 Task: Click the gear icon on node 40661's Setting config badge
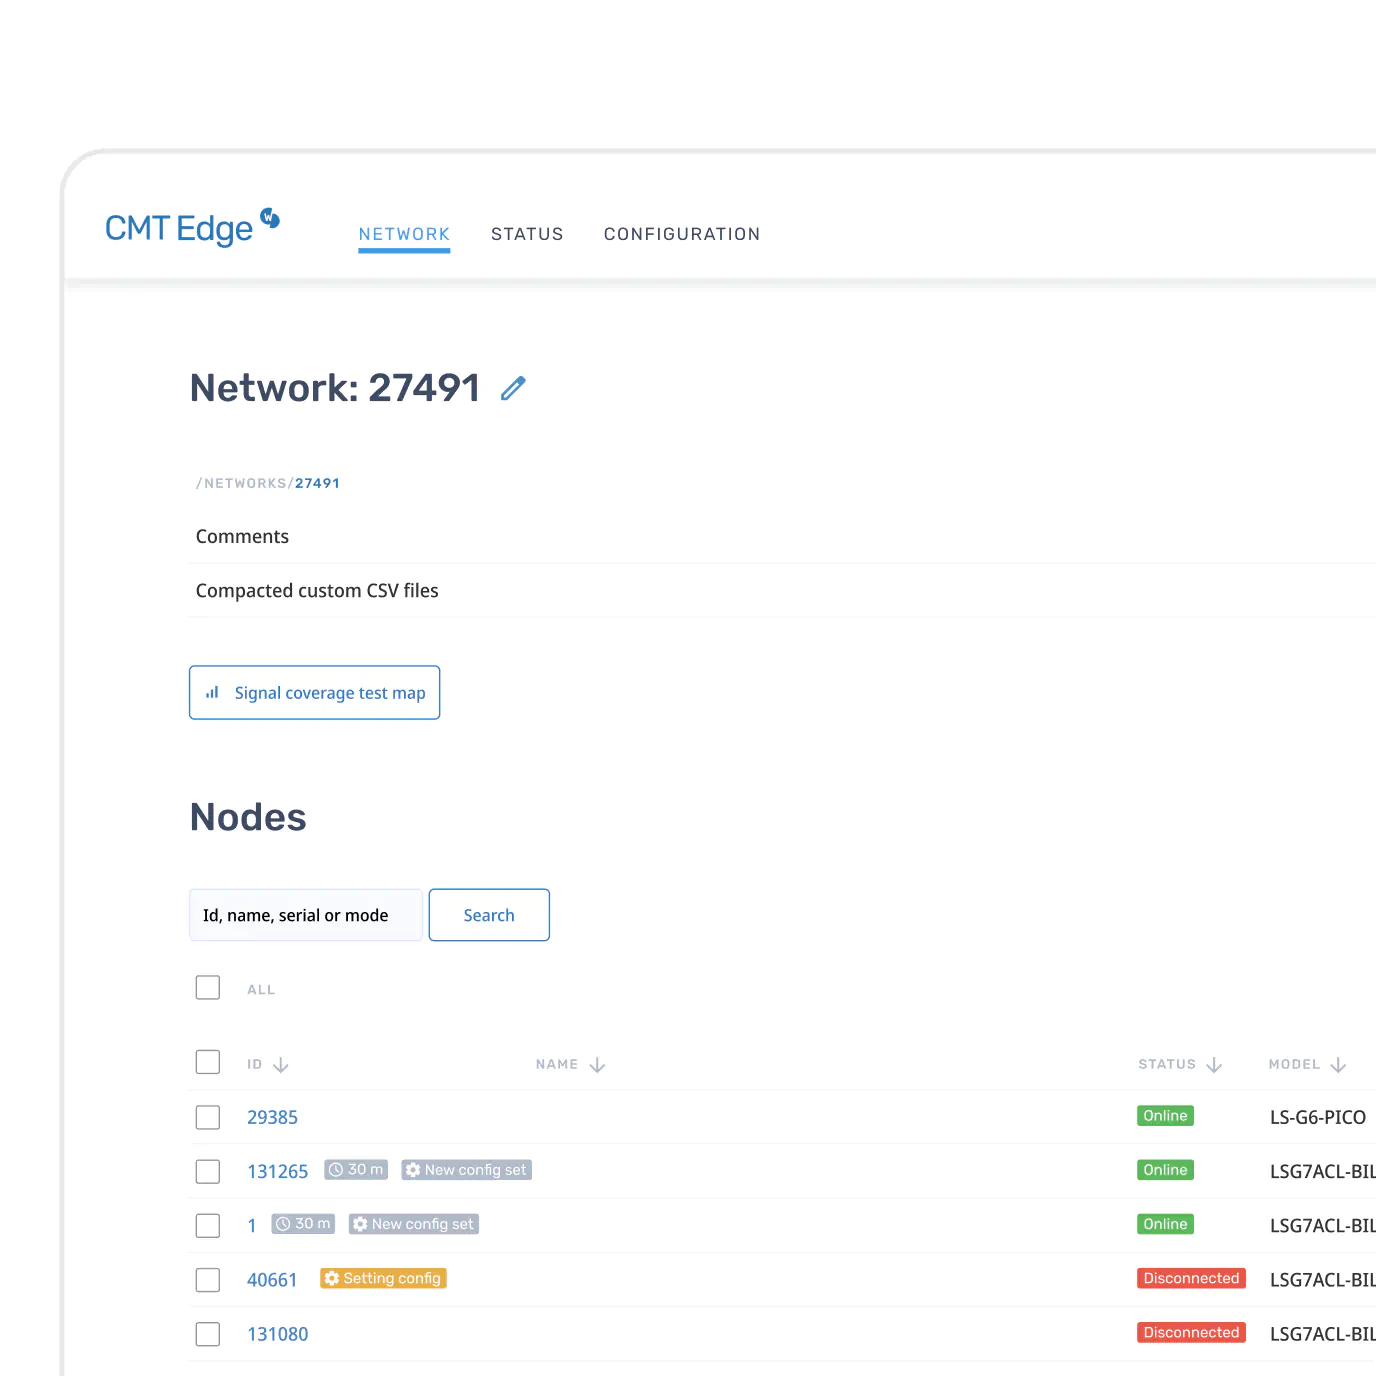333,1278
